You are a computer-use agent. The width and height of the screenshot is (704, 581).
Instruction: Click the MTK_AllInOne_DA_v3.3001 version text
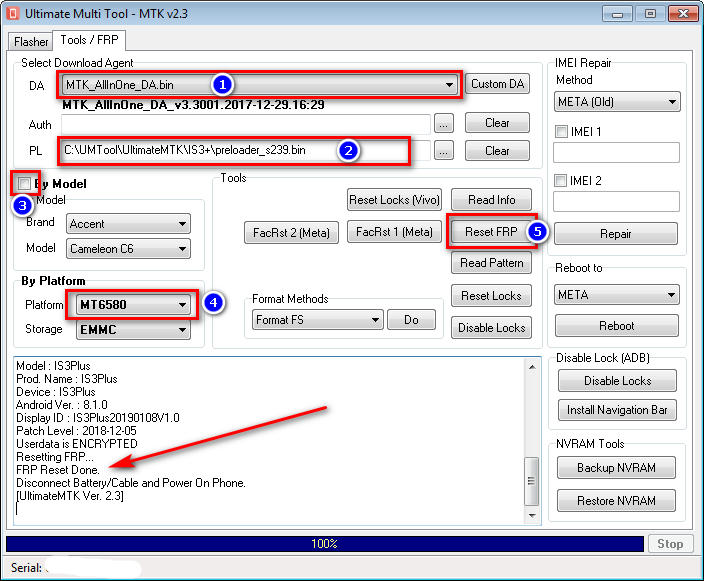coord(193,105)
